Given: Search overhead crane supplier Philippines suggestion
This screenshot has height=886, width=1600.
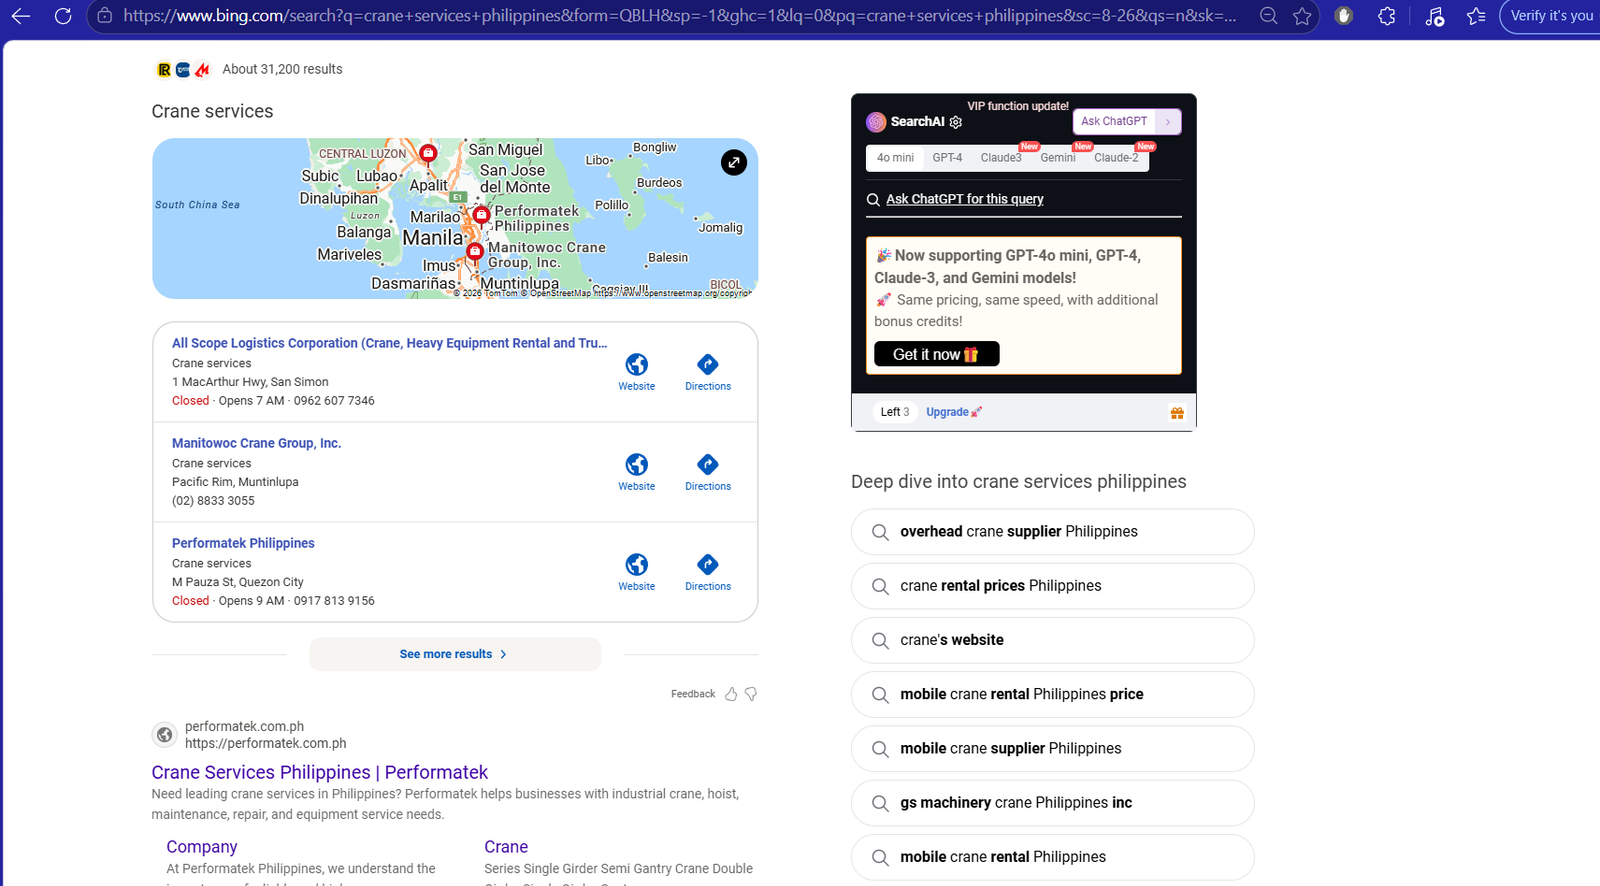Looking at the screenshot, I should click(x=1052, y=532).
